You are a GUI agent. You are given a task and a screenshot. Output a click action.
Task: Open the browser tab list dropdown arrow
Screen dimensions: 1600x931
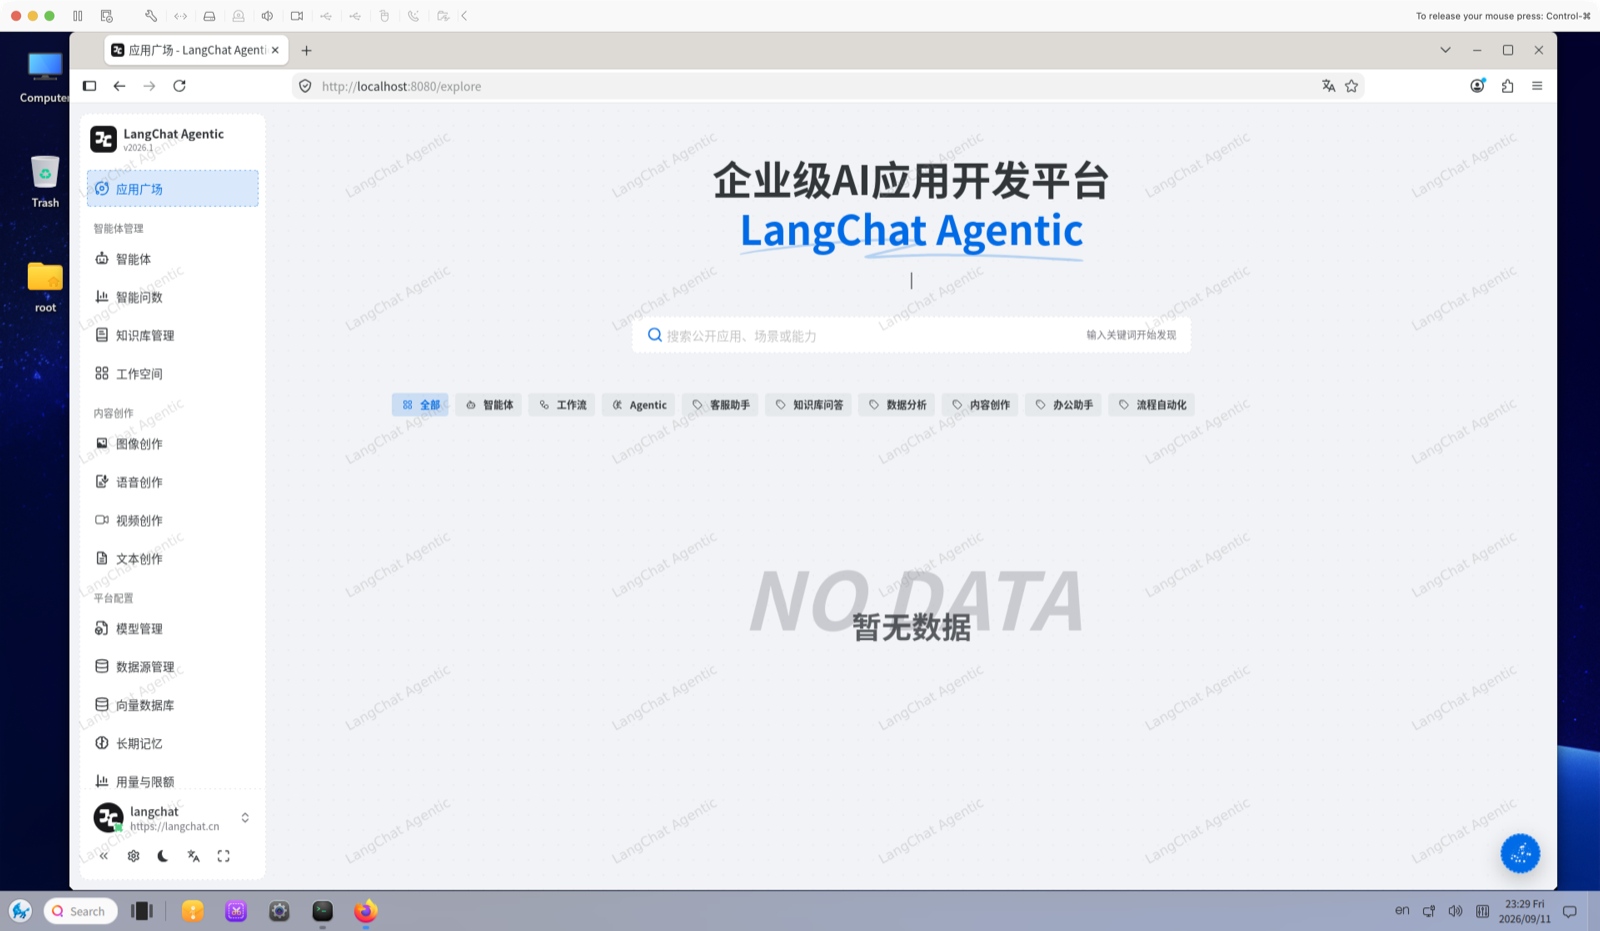[x=1445, y=50]
